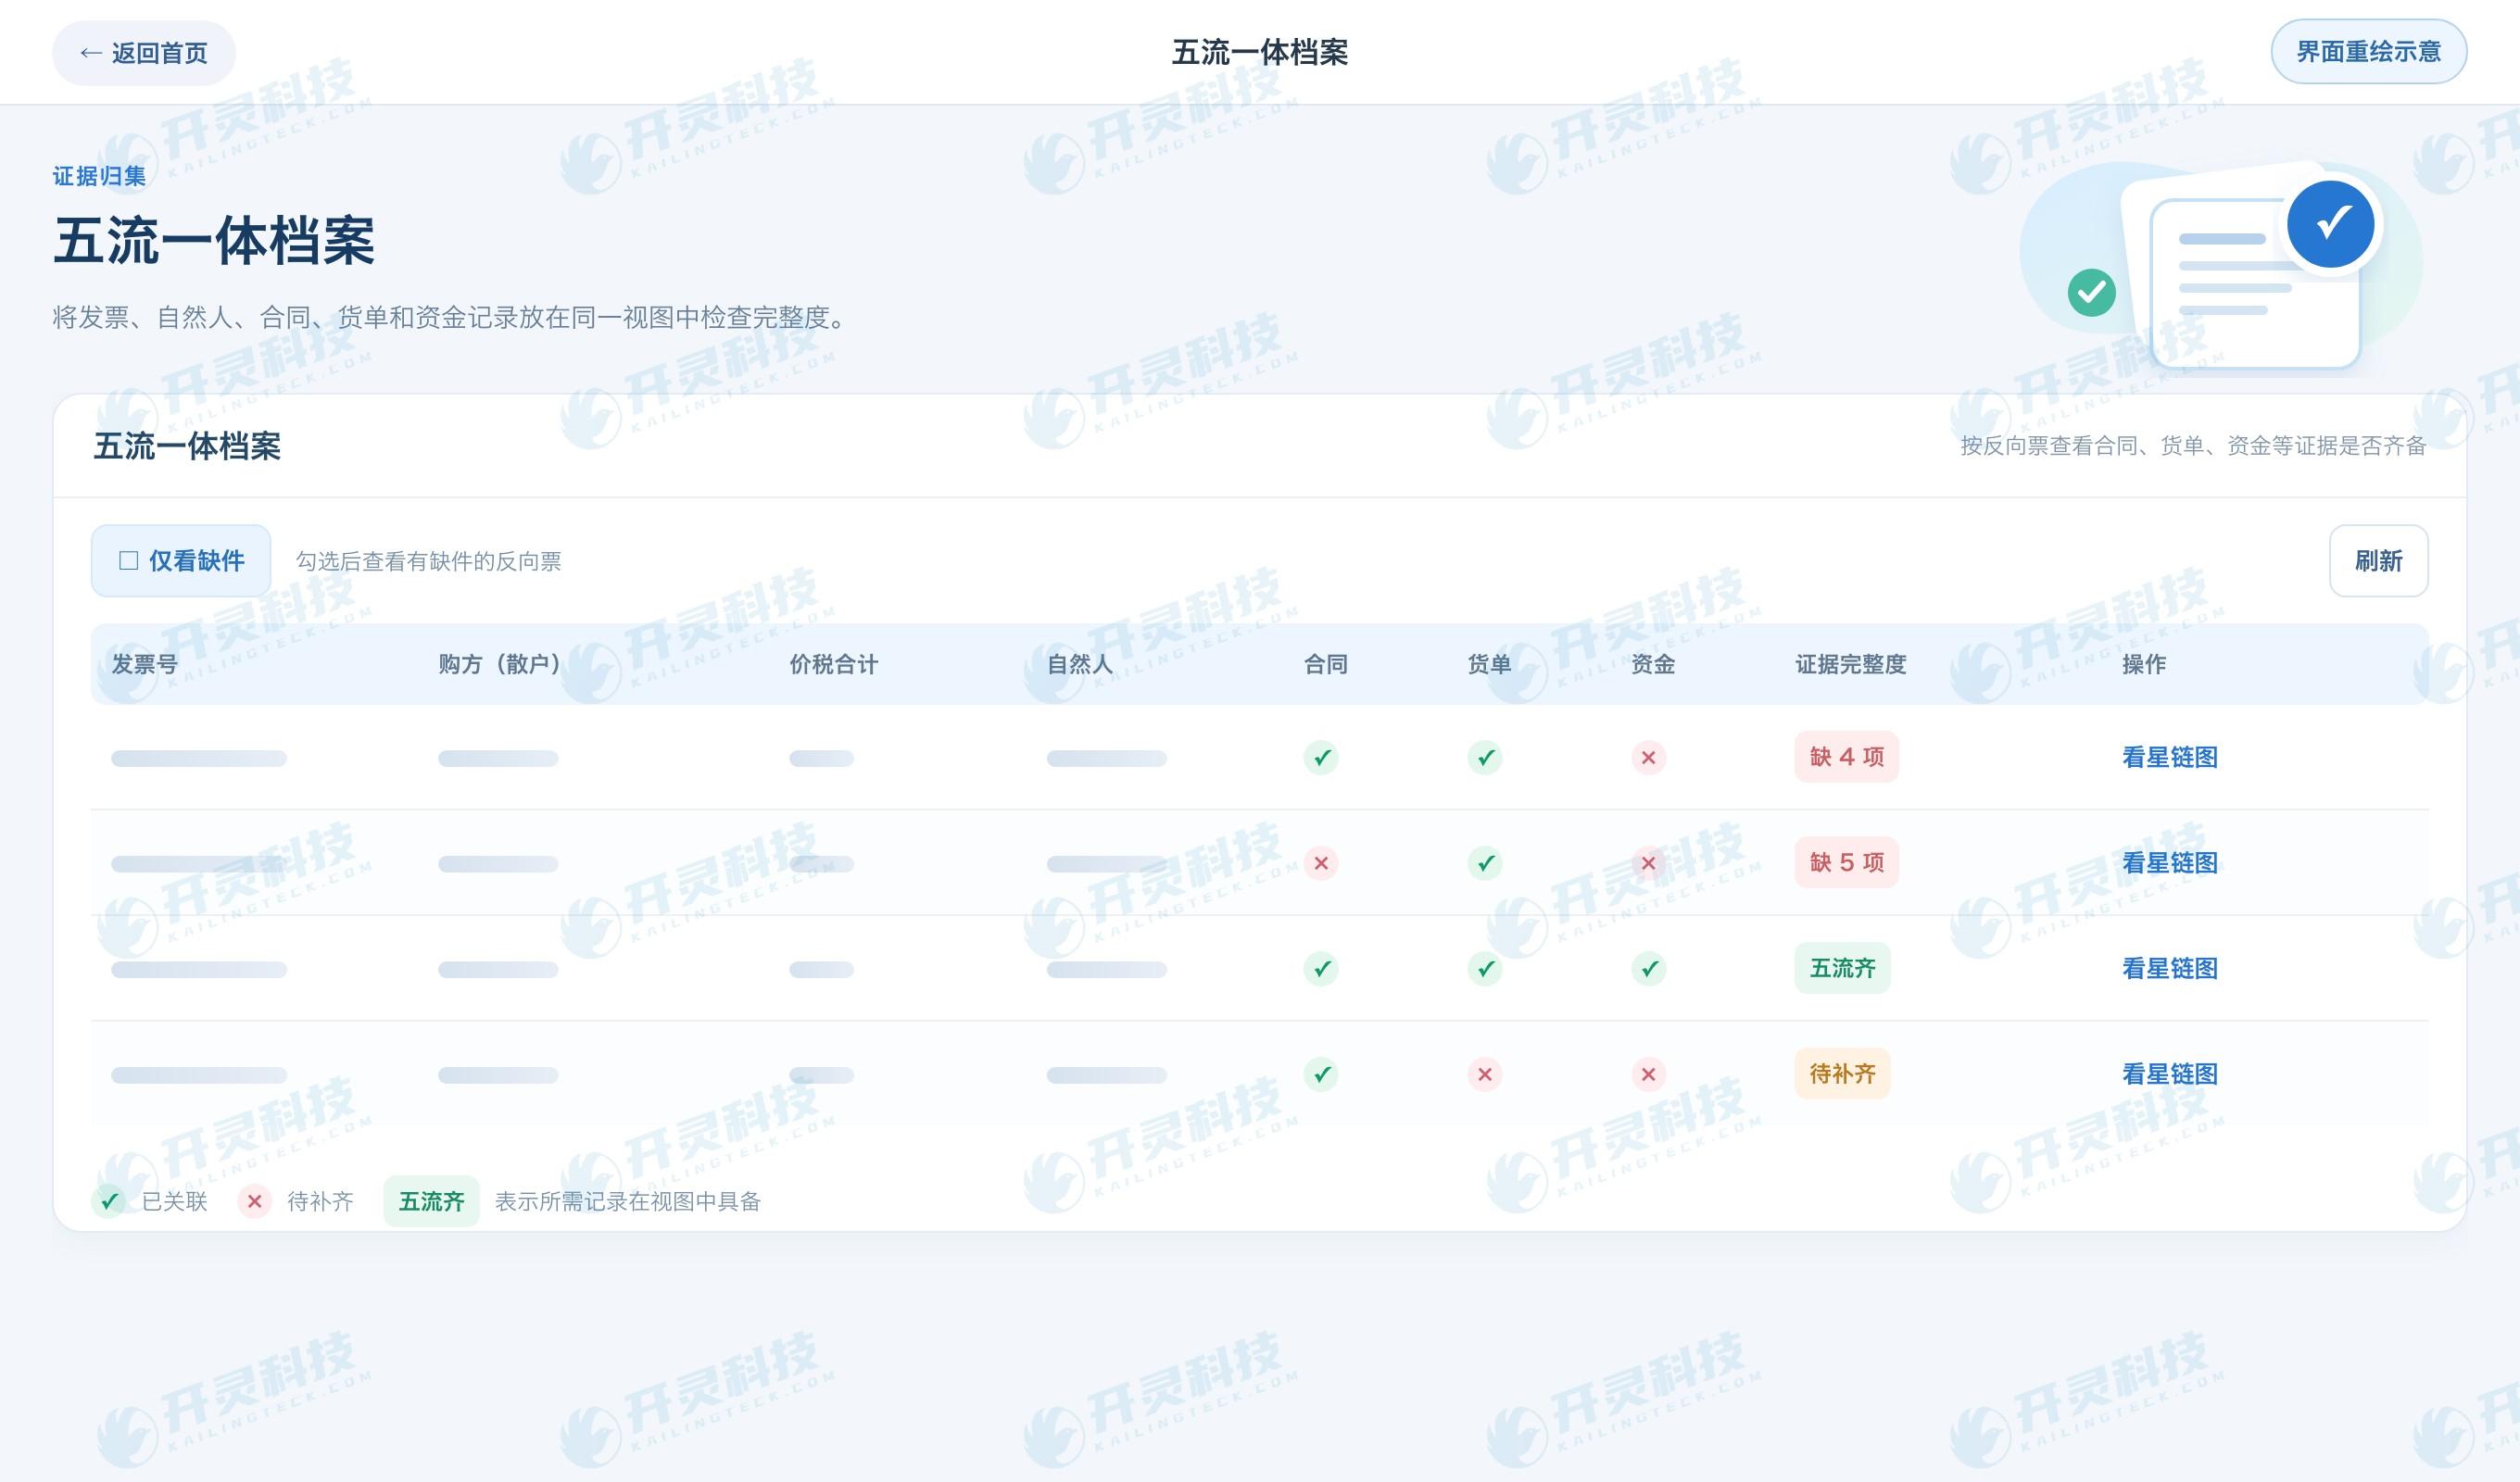
Task: Click the 证据完整度 column header
Action: point(1851,664)
